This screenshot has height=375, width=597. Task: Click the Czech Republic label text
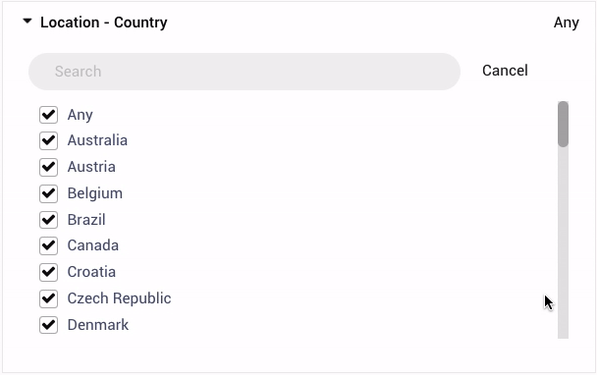point(119,298)
